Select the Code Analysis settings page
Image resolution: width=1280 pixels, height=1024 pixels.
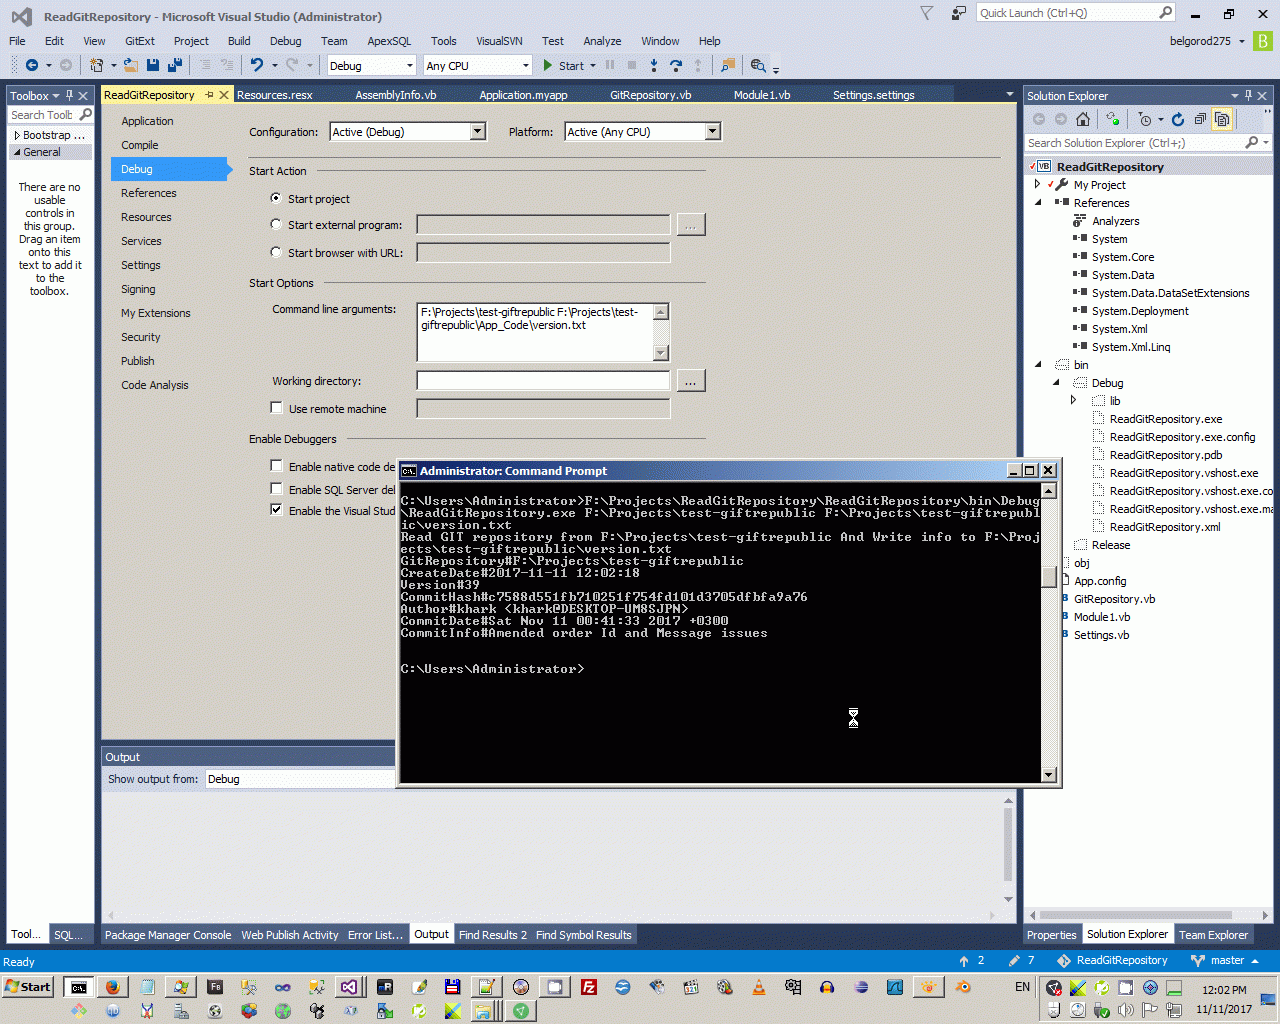(x=155, y=385)
